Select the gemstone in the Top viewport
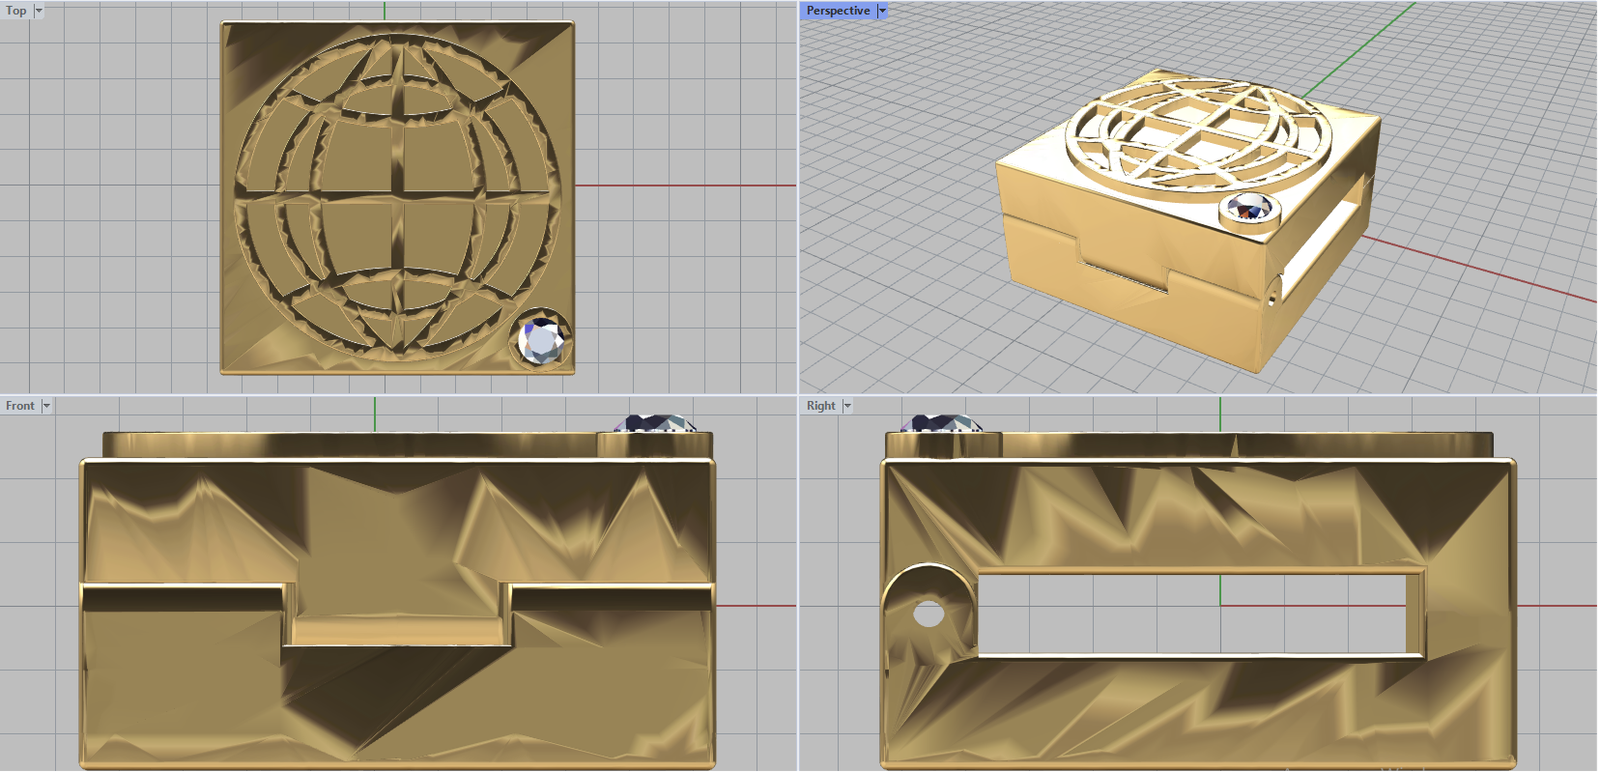This screenshot has width=1600, height=772. click(543, 341)
